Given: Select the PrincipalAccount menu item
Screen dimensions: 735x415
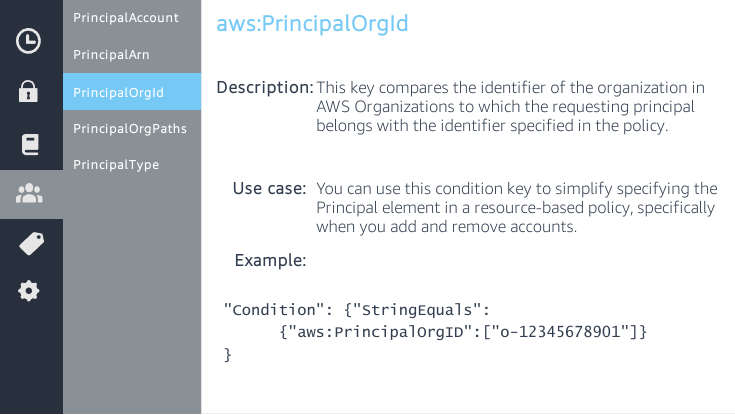Looking at the screenshot, I should pos(126,18).
